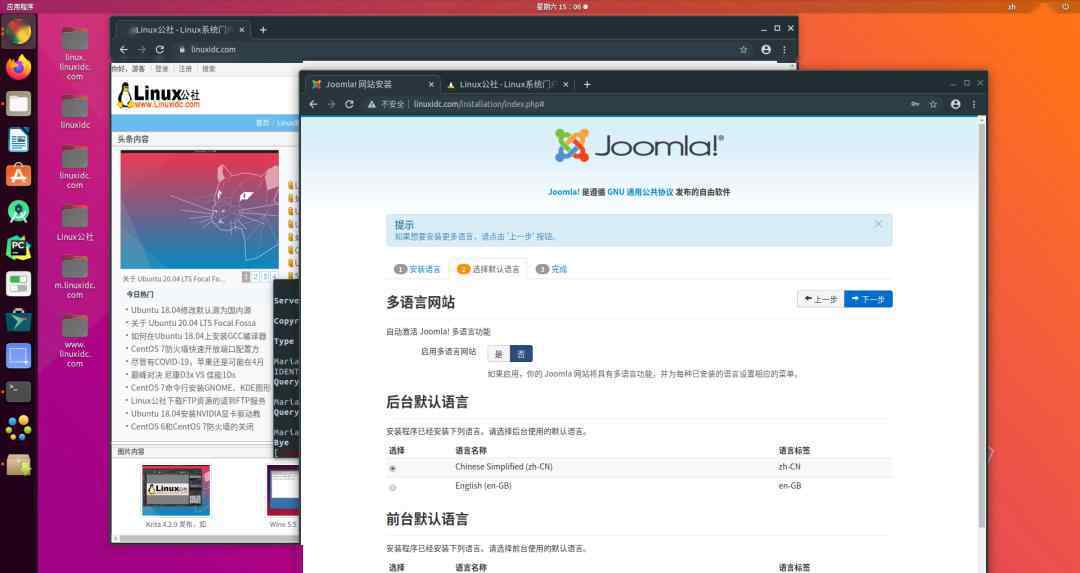This screenshot has height=573, width=1080.
Task: Dismiss the 提示 notice with its X
Action: point(878,224)
